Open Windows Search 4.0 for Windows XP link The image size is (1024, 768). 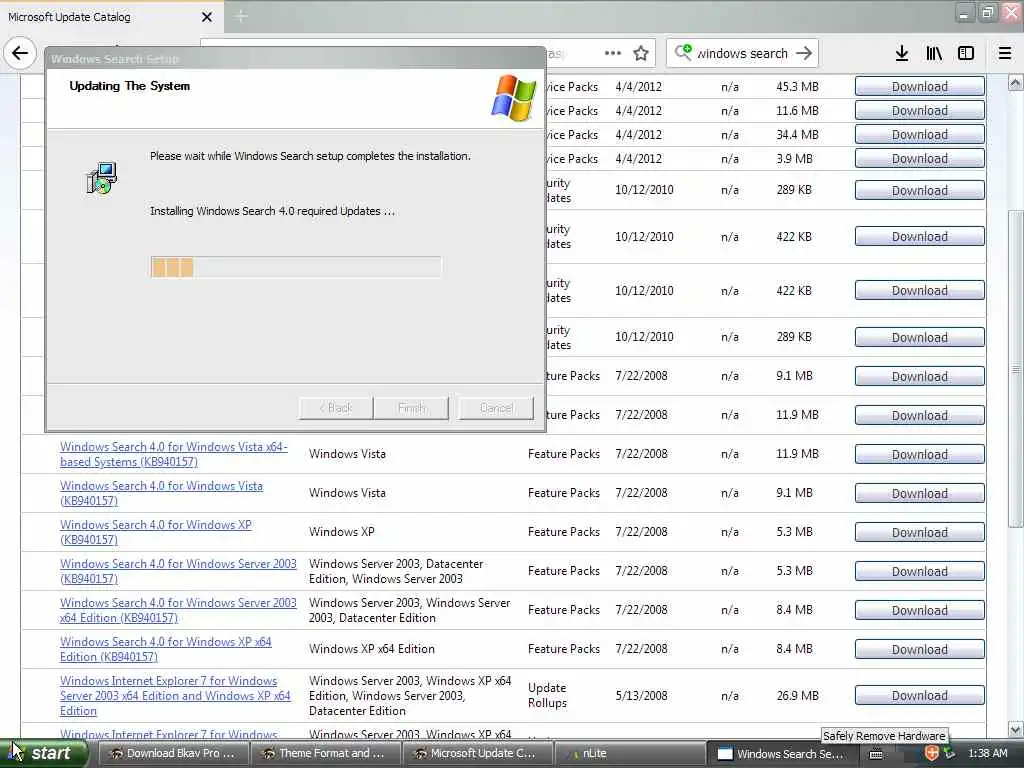coord(155,532)
